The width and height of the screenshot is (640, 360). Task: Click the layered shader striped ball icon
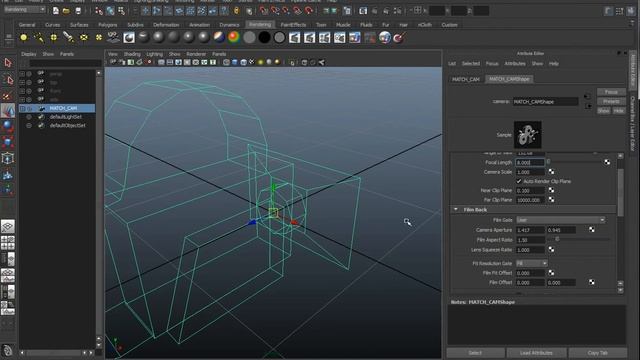point(219,38)
